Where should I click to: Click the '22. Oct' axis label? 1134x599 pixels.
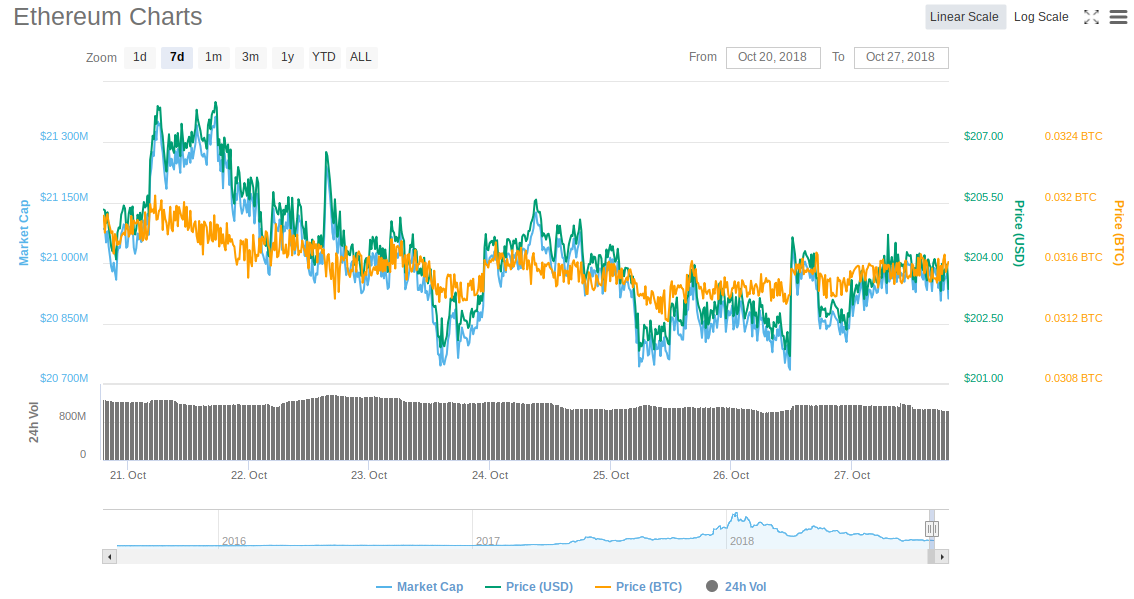point(249,475)
